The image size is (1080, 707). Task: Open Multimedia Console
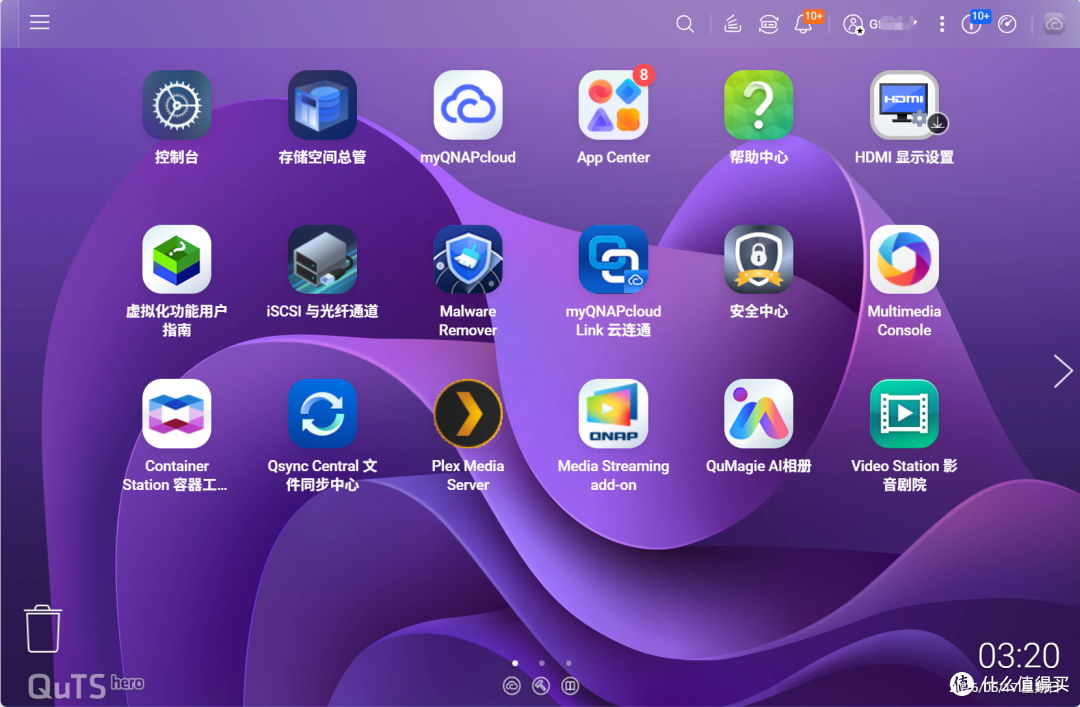coord(904,259)
